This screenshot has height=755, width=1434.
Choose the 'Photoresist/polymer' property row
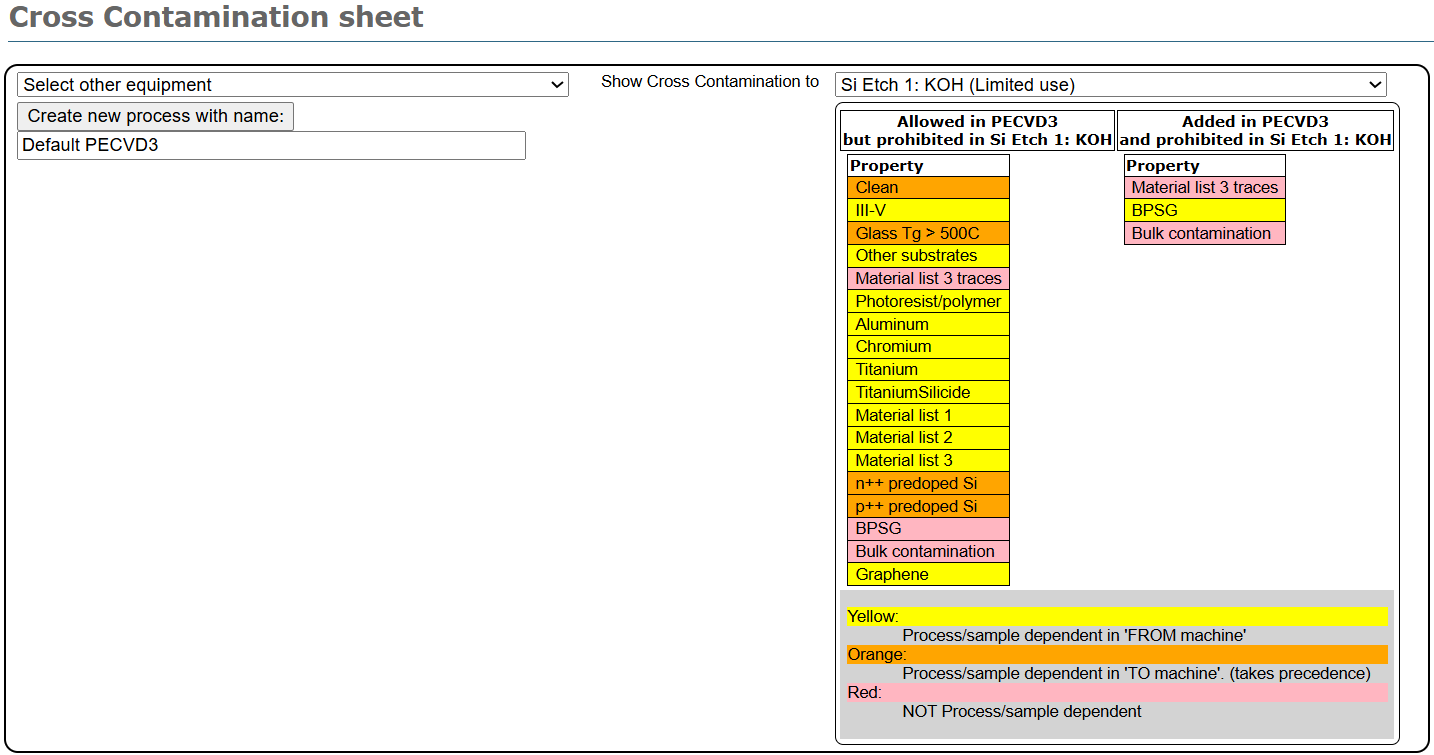(928, 301)
